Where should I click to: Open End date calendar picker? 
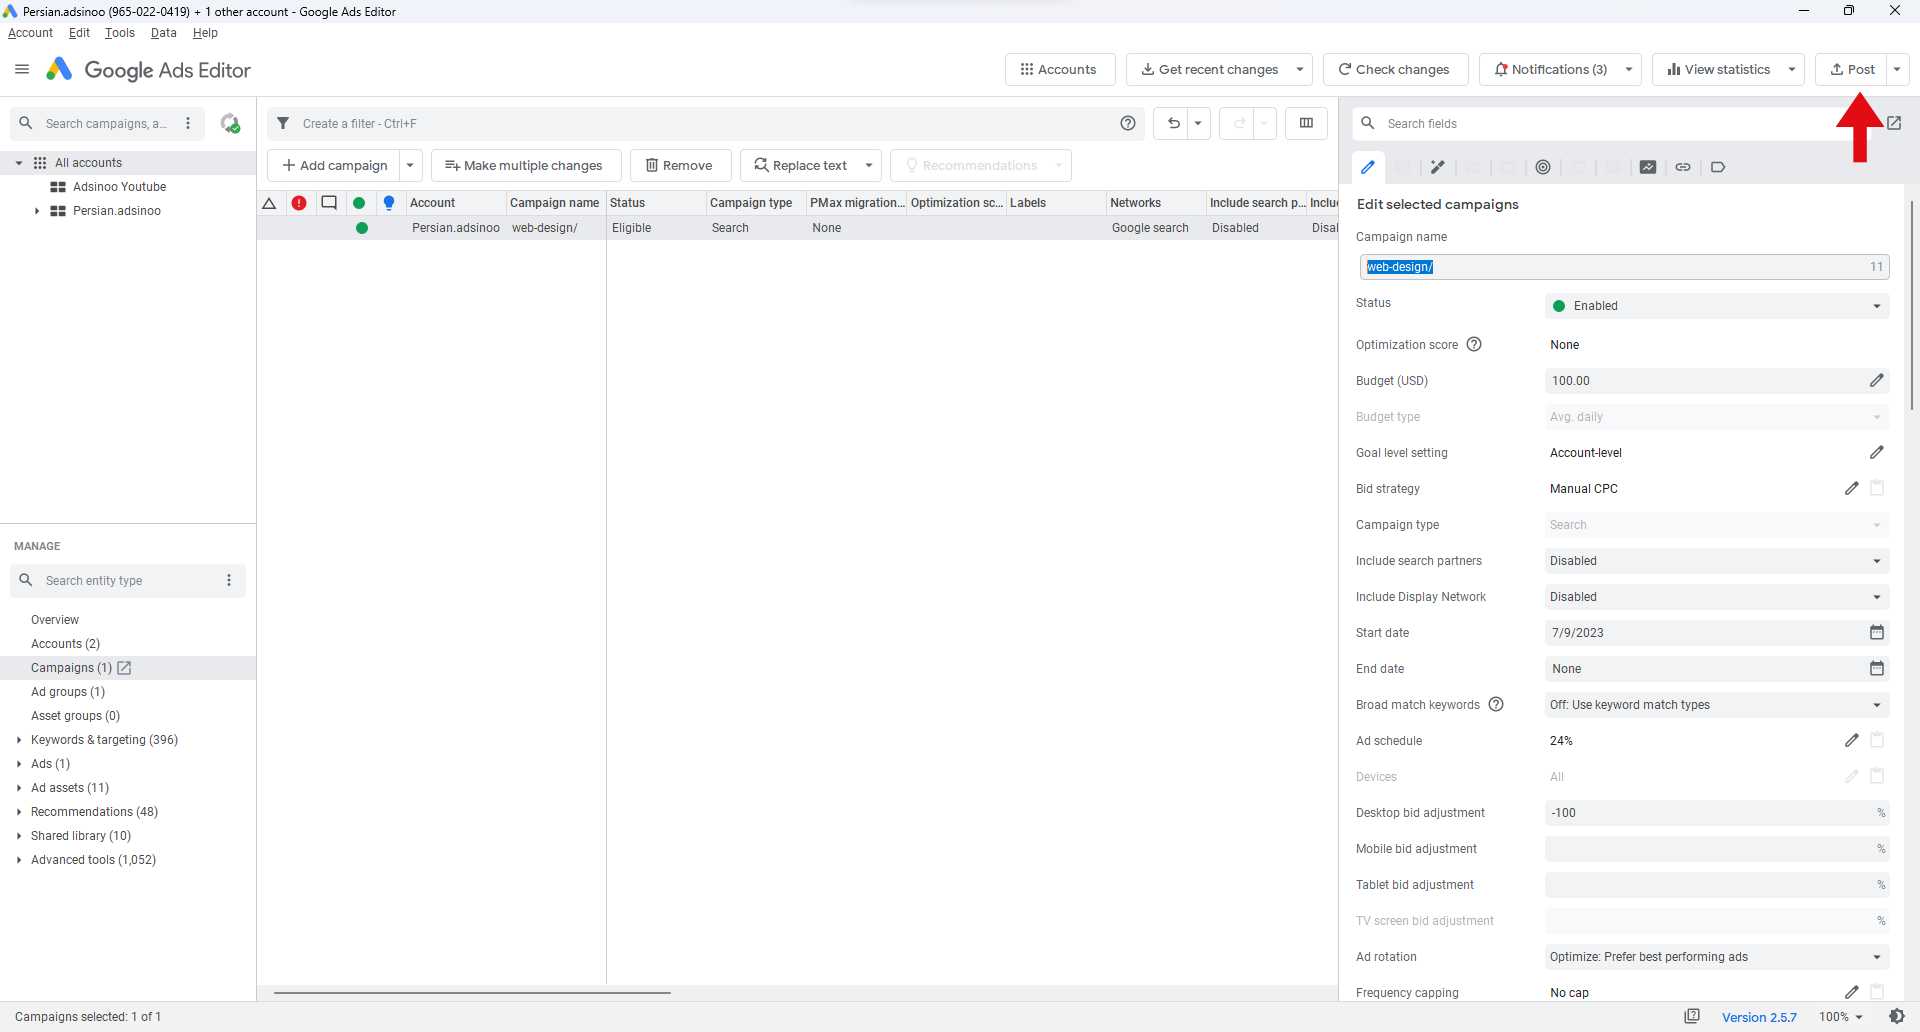[x=1877, y=668]
